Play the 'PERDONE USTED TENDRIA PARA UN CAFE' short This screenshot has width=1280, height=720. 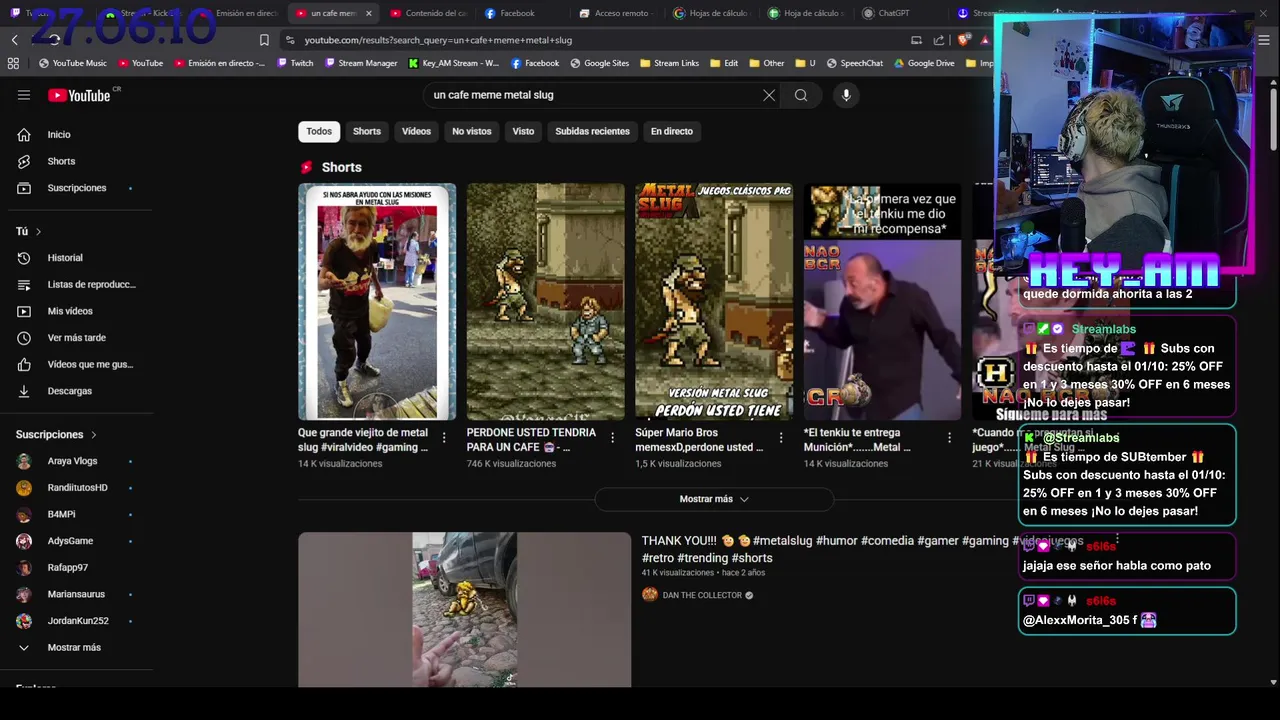pyautogui.click(x=545, y=301)
